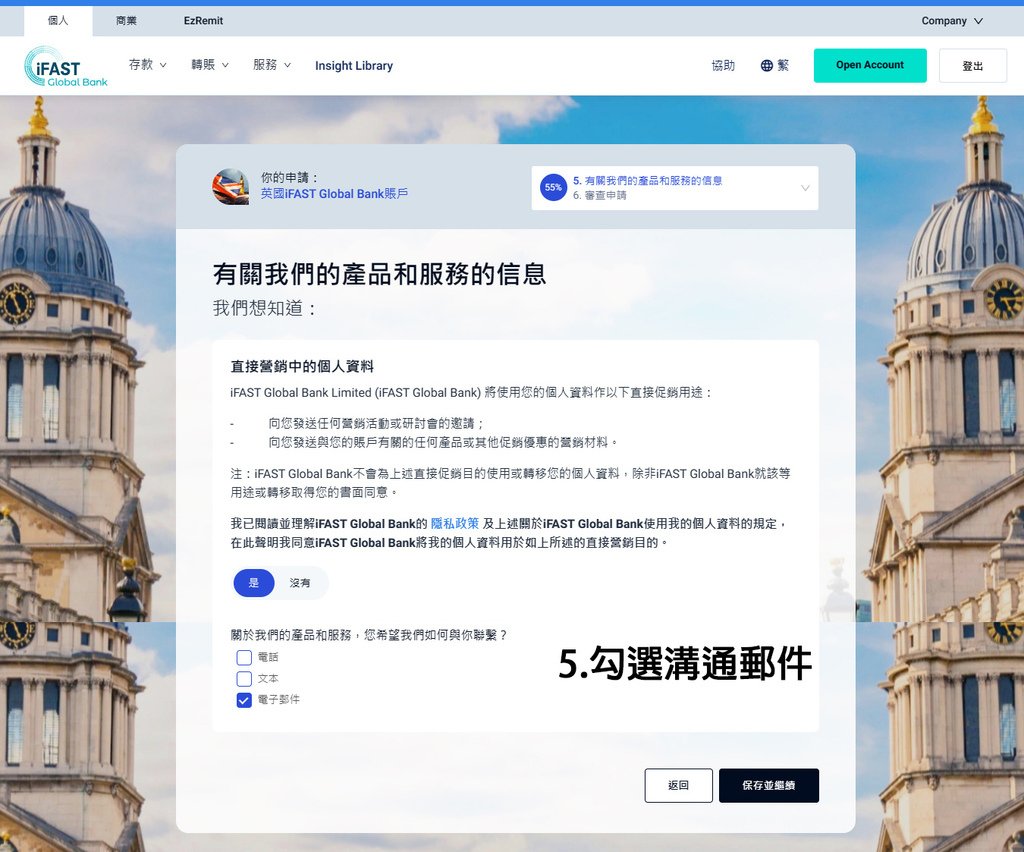Image resolution: width=1024 pixels, height=852 pixels.
Task: Open the 服務 dropdown menu
Action: click(x=272, y=65)
